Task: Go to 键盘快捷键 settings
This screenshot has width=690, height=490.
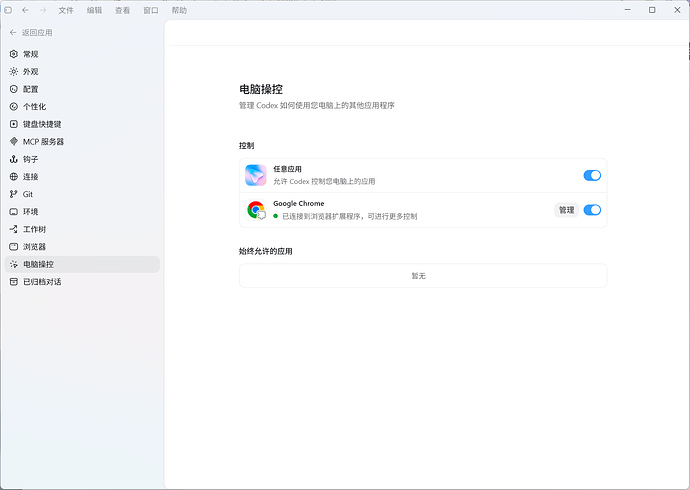Action: [x=82, y=124]
